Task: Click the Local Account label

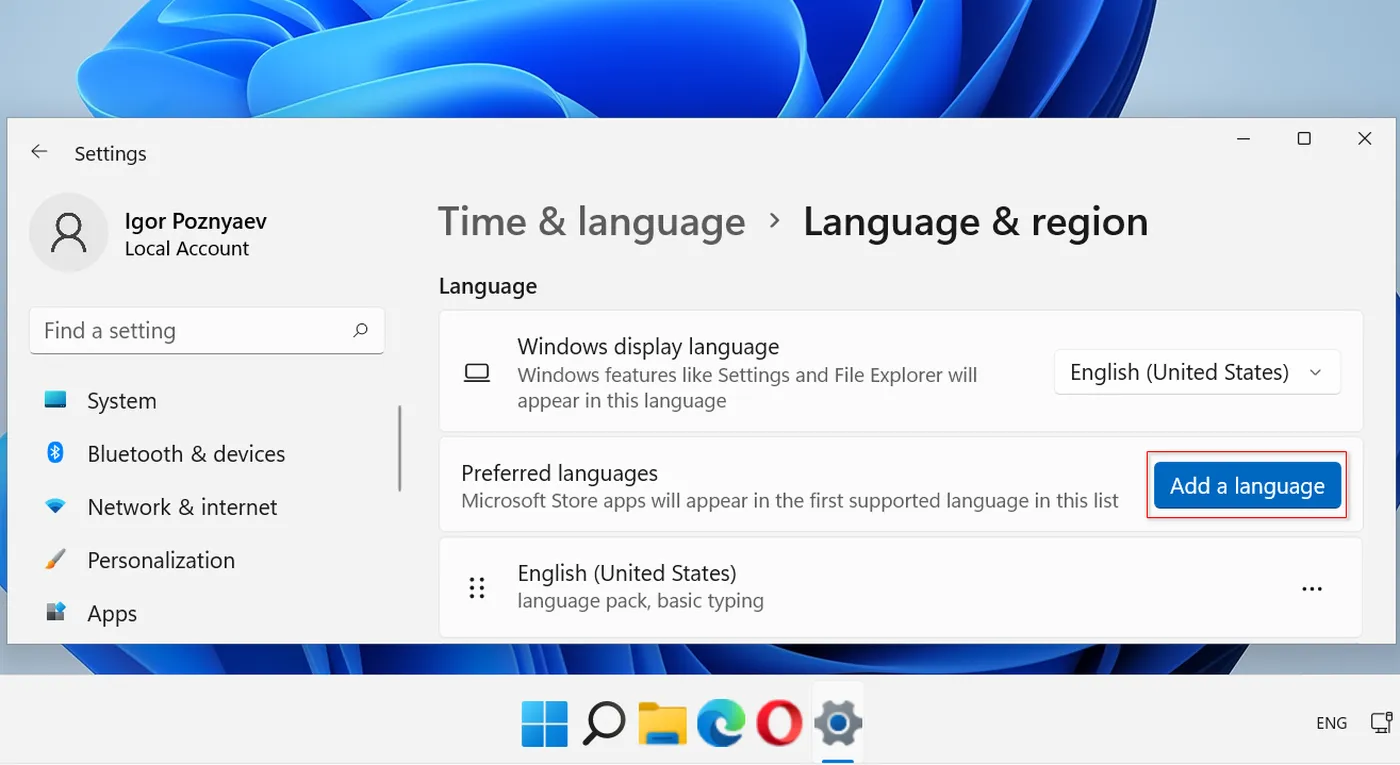Action: (187, 248)
